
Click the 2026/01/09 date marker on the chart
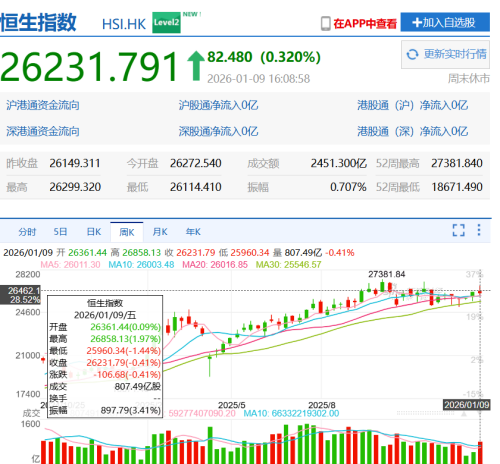click(467, 405)
